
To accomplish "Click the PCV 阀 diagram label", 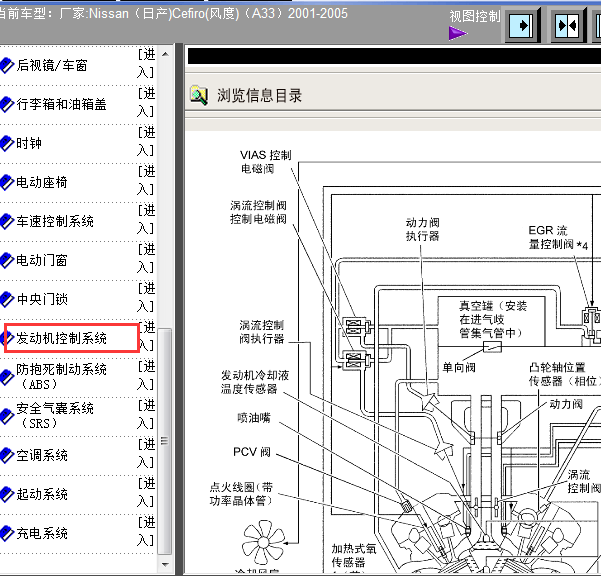I will pyautogui.click(x=252, y=452).
